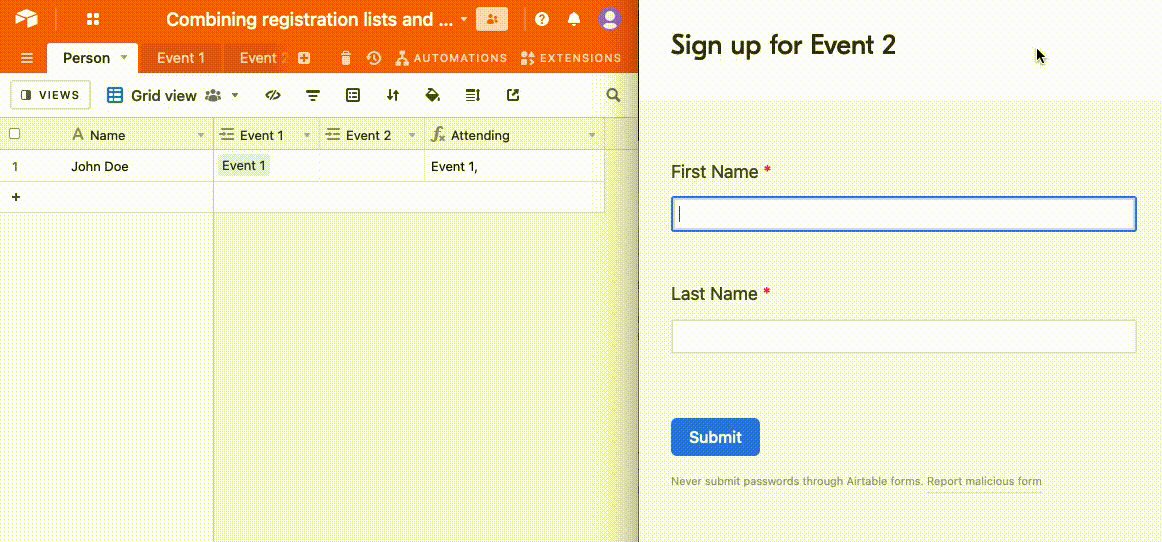Open the Automations menu
The image size is (1162, 542).
(x=451, y=58)
